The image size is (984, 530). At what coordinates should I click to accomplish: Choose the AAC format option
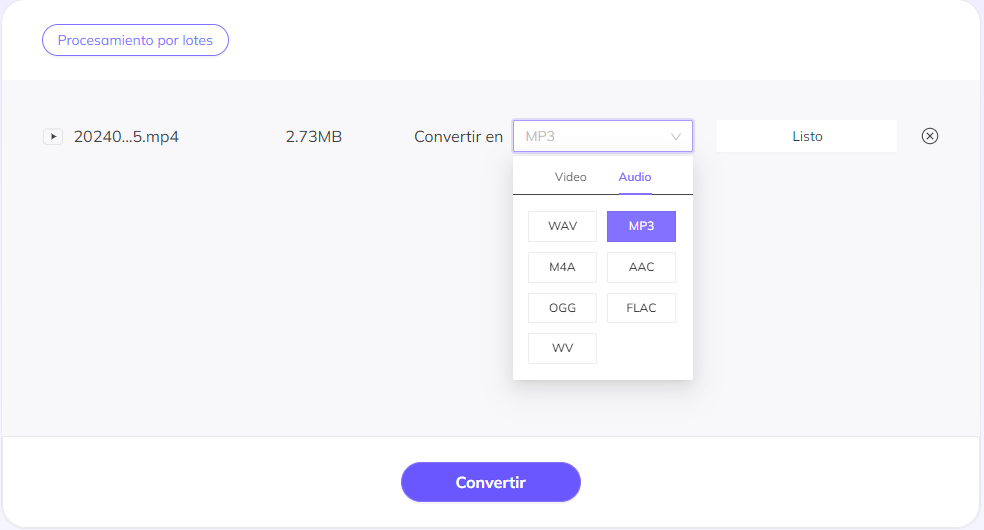(x=641, y=267)
